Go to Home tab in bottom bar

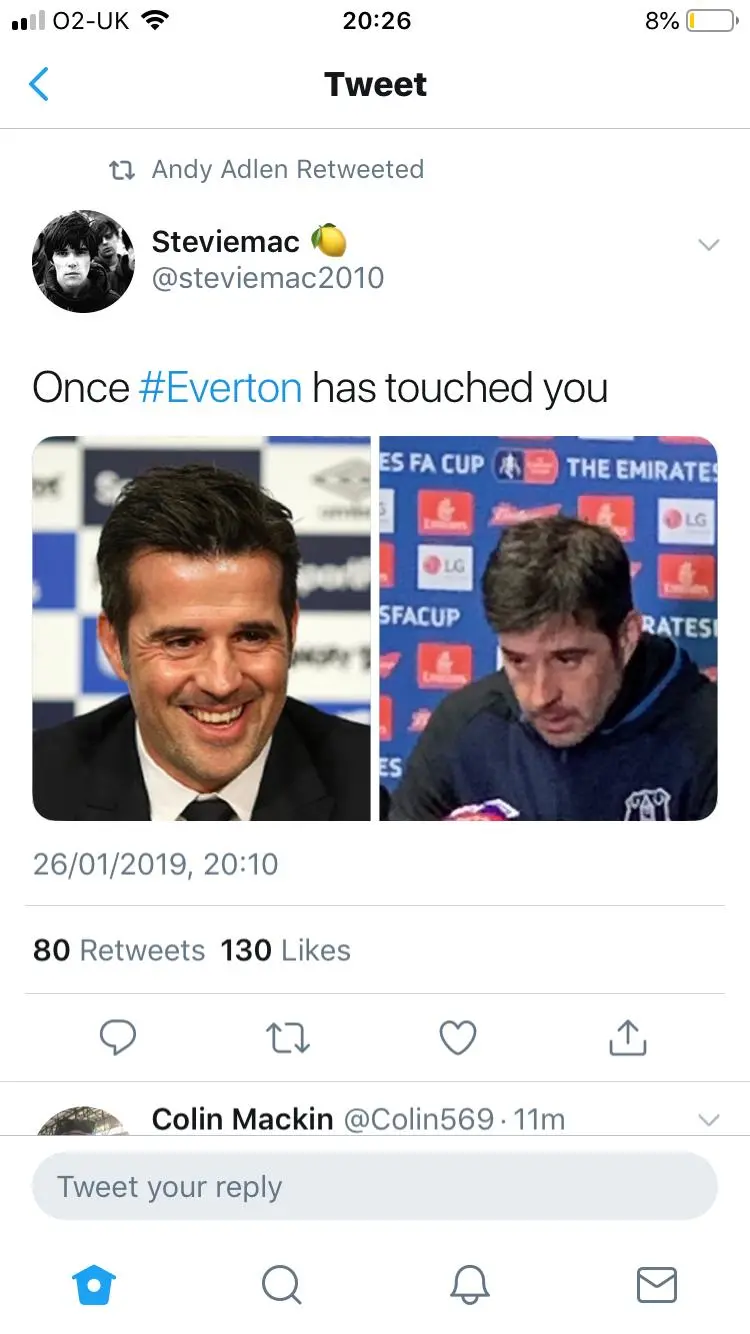[x=95, y=1284]
